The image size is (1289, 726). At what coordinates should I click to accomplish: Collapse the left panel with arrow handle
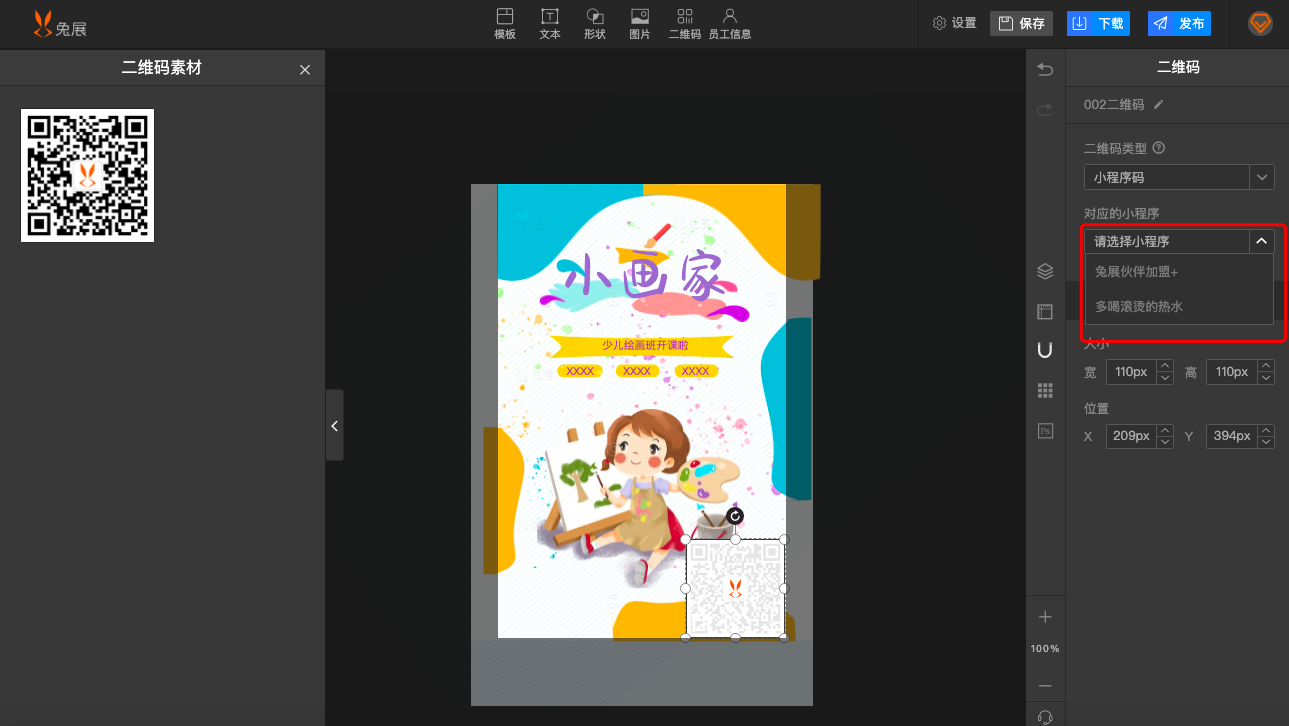pyautogui.click(x=334, y=425)
